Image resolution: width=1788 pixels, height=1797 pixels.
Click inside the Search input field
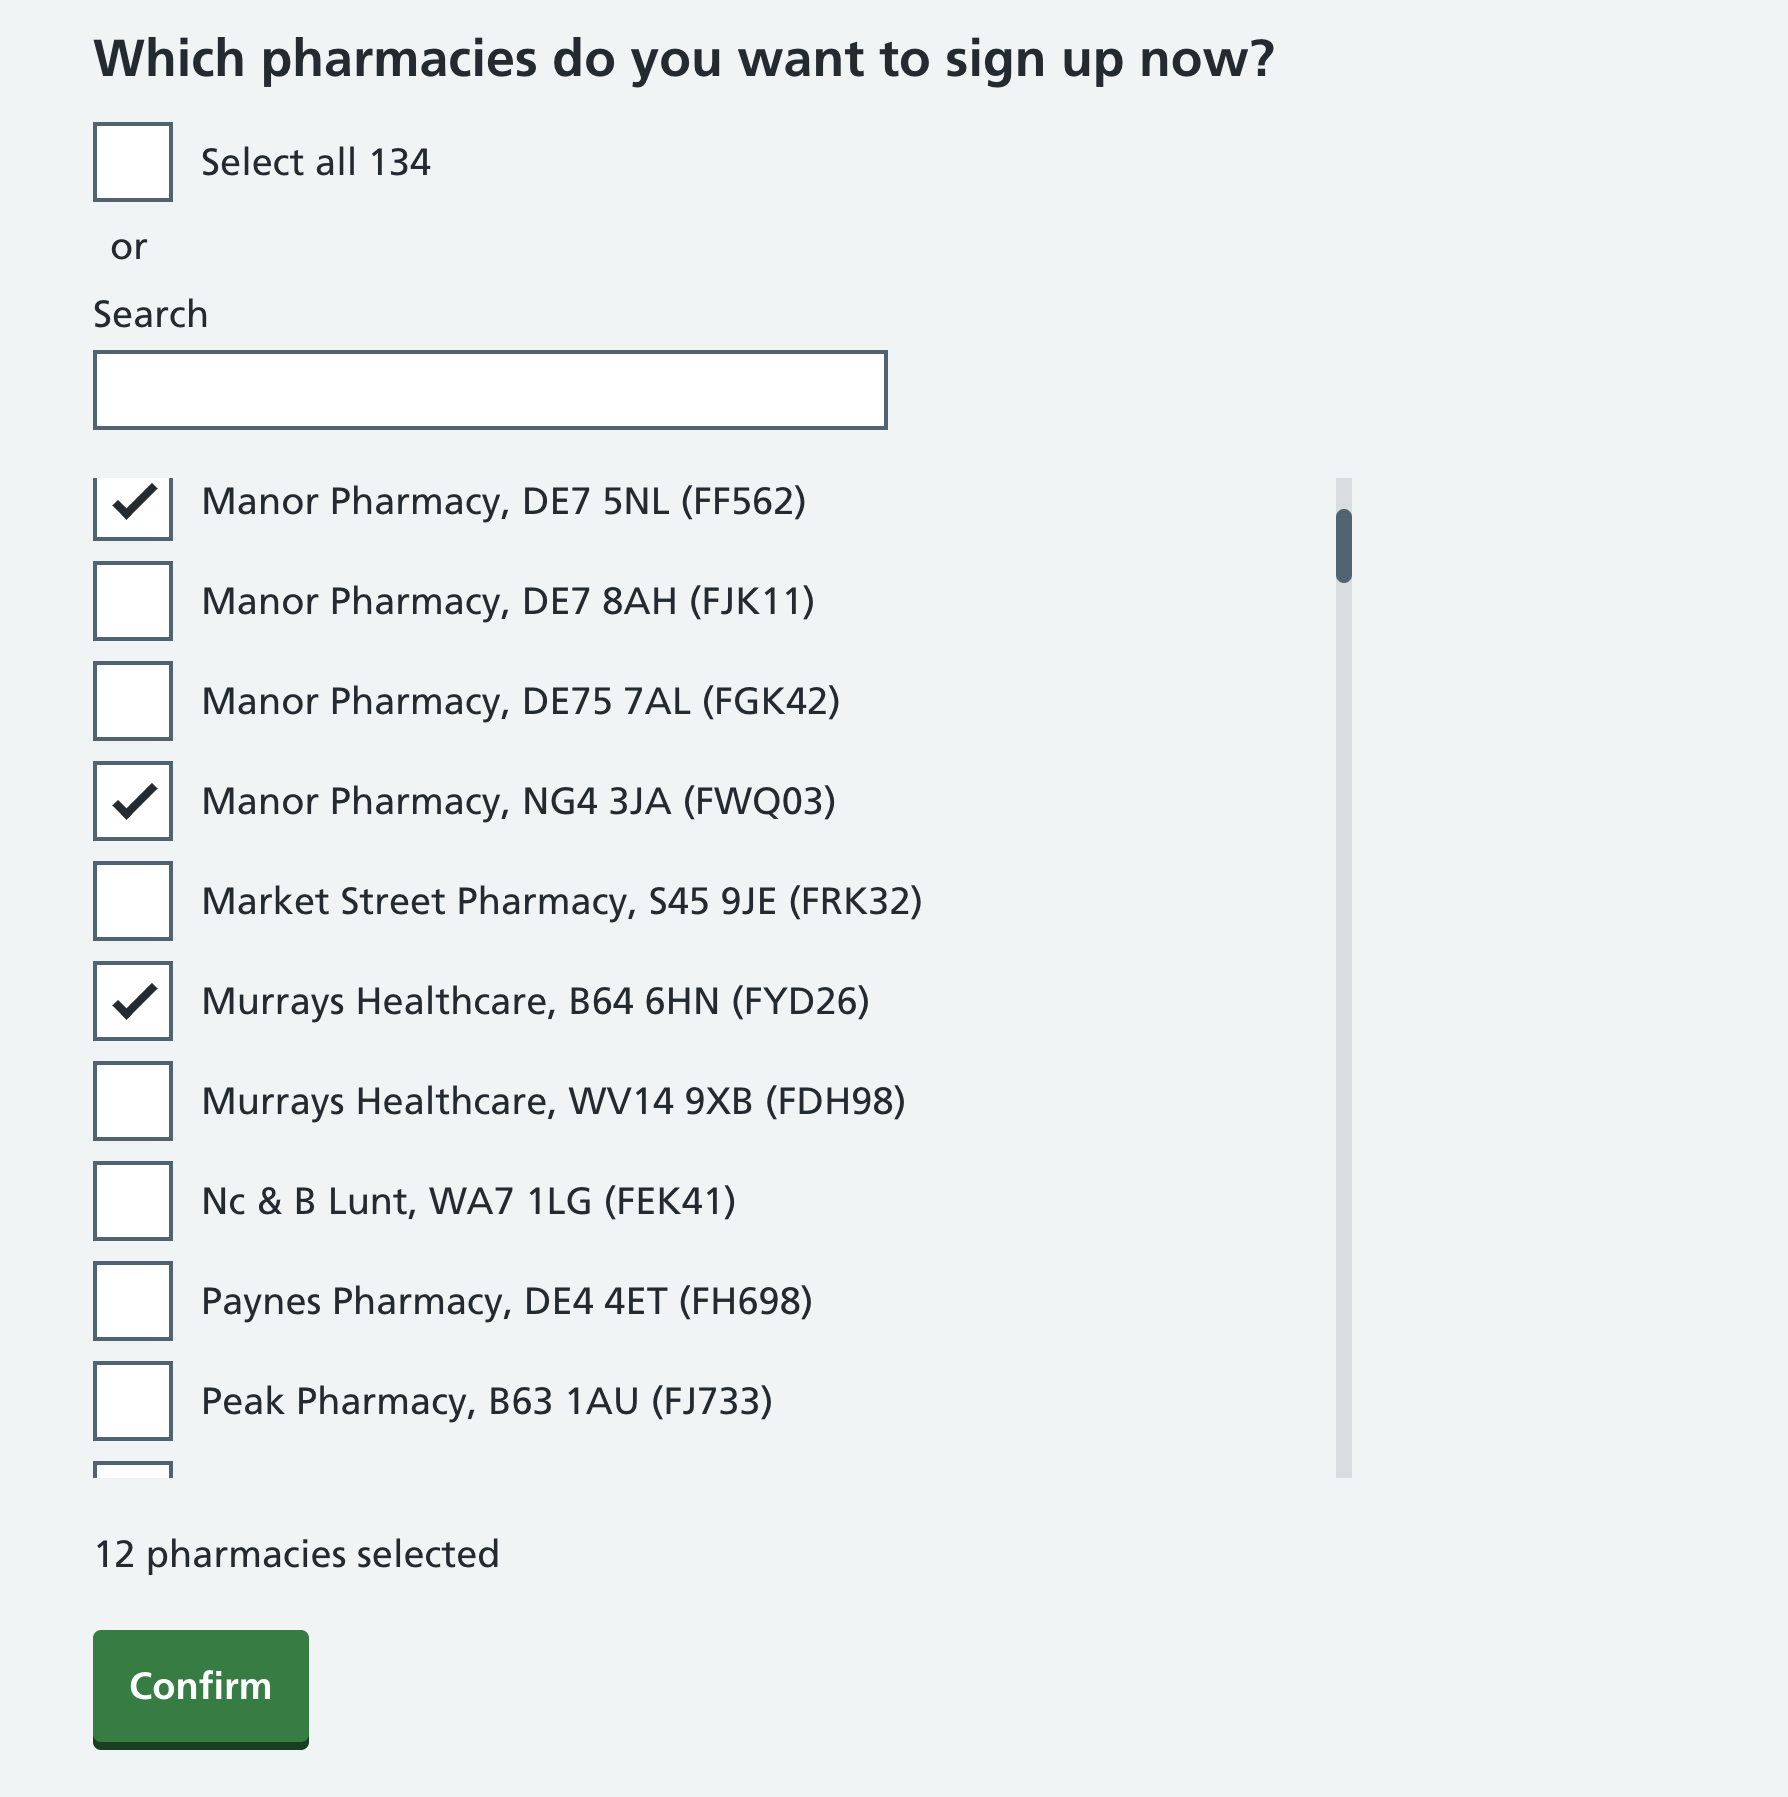click(489, 389)
